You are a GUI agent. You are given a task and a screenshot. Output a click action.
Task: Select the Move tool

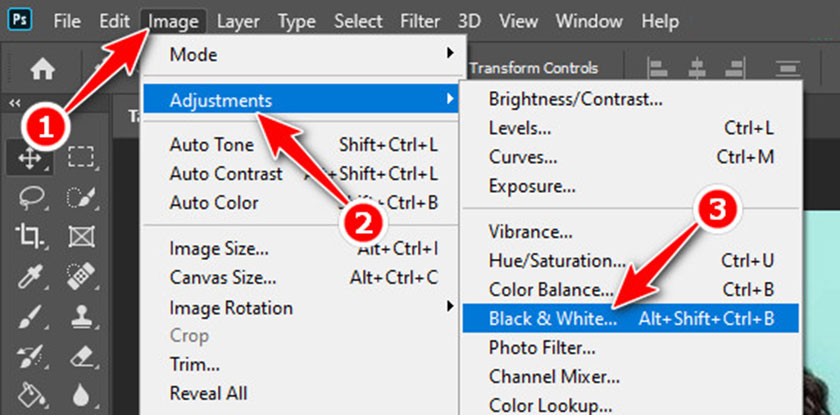pyautogui.click(x=29, y=159)
